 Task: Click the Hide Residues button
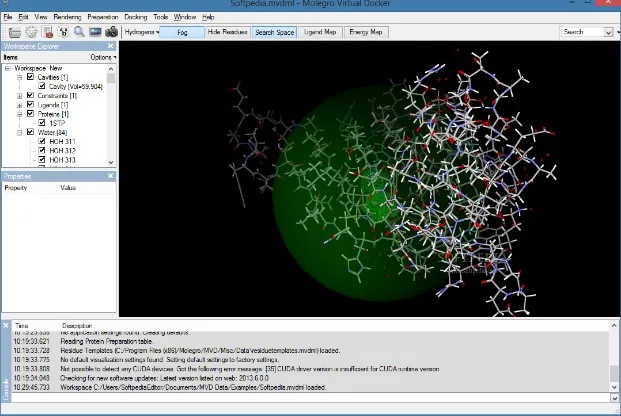(x=227, y=32)
